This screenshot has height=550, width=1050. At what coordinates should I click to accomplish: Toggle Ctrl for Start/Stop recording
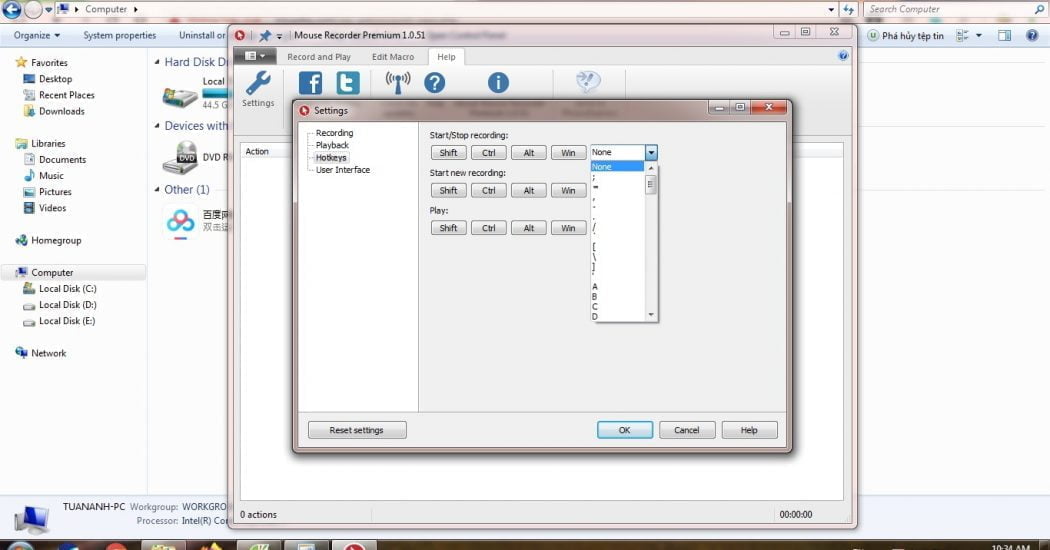489,153
